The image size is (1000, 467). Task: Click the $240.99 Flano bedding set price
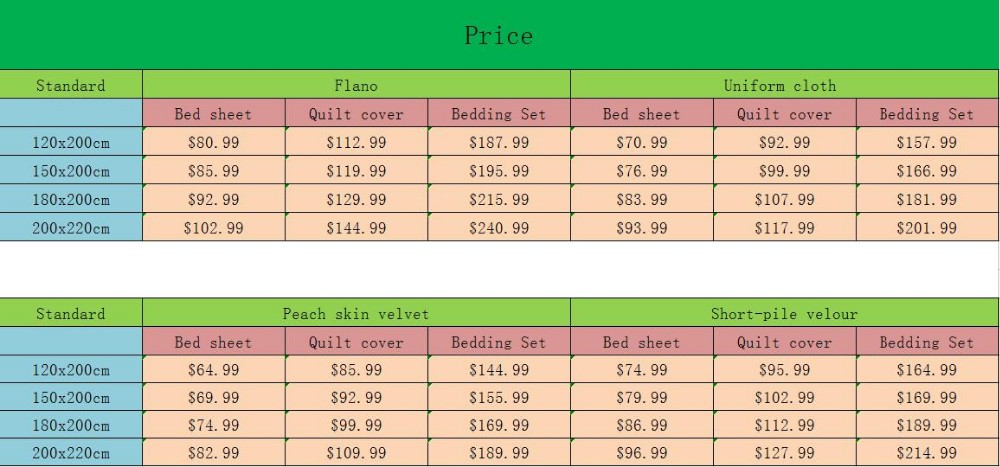point(499,228)
